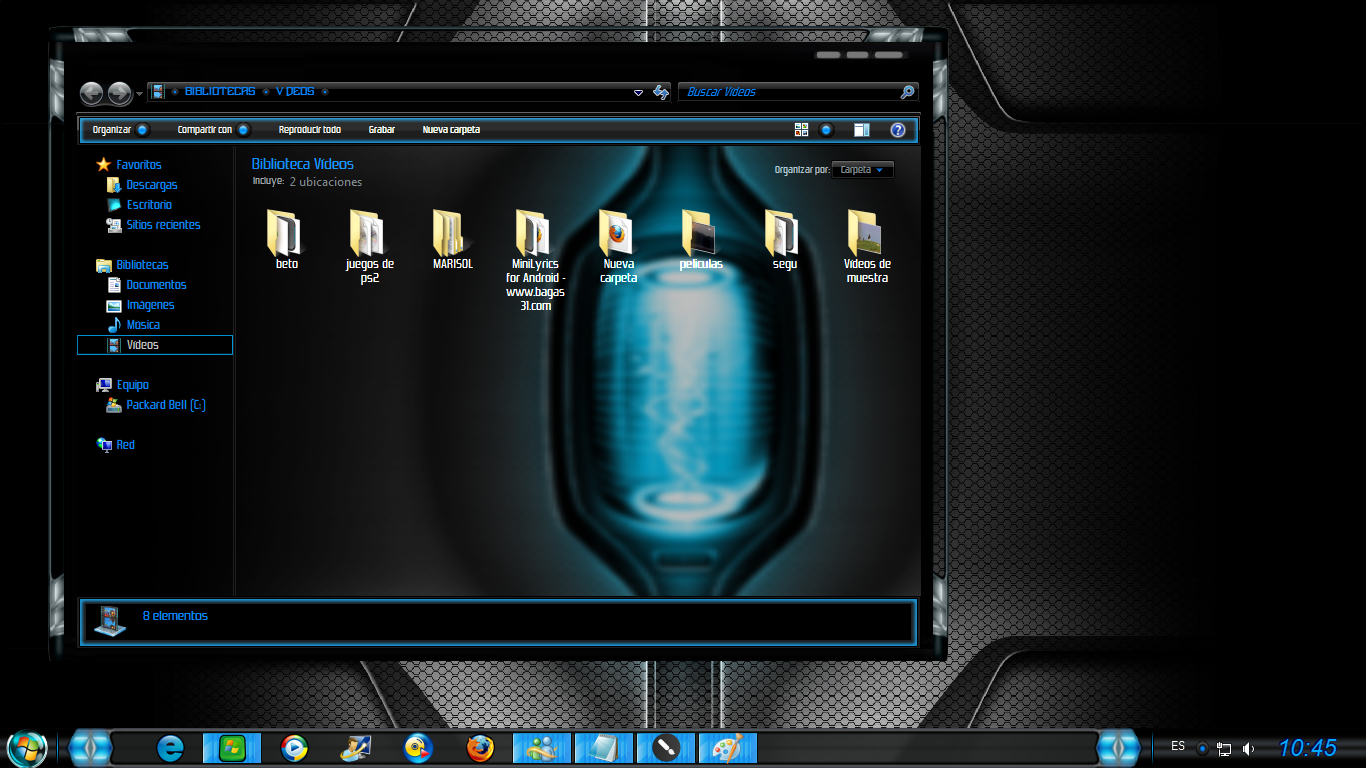This screenshot has width=1366, height=768.
Task: Select Equipo in the navigation pane
Action: click(132, 385)
